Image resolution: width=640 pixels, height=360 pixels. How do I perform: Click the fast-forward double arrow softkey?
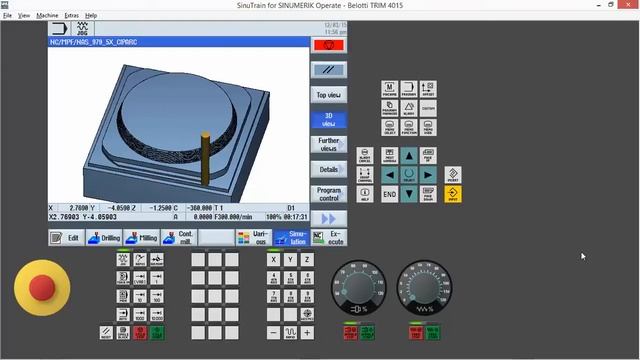329,219
